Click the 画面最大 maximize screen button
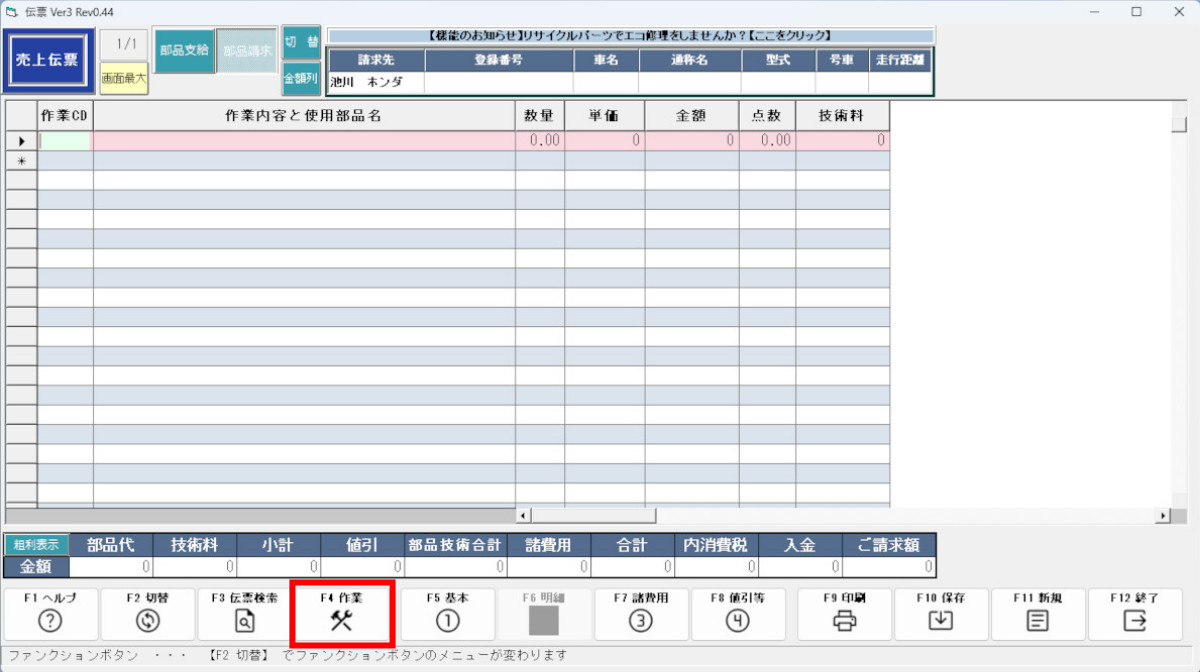 (124, 78)
